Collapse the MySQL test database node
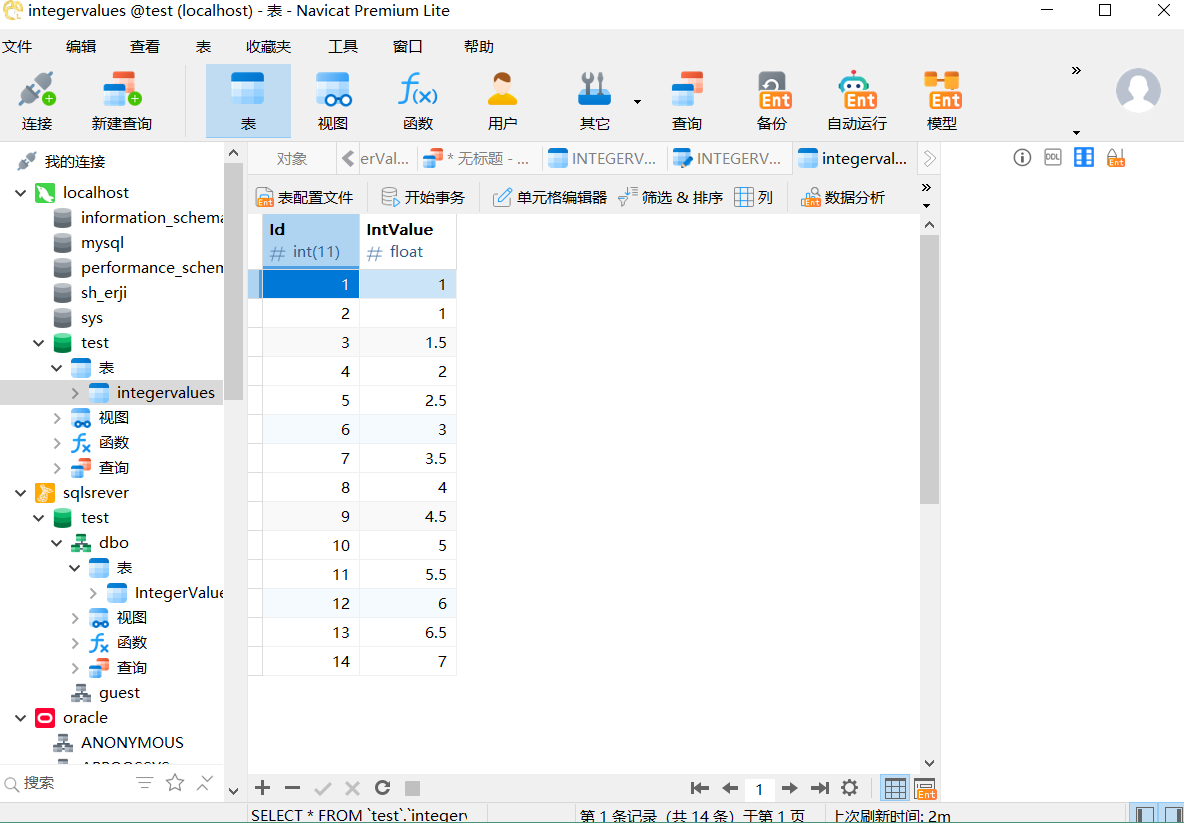This screenshot has height=826, width=1184. tap(39, 344)
